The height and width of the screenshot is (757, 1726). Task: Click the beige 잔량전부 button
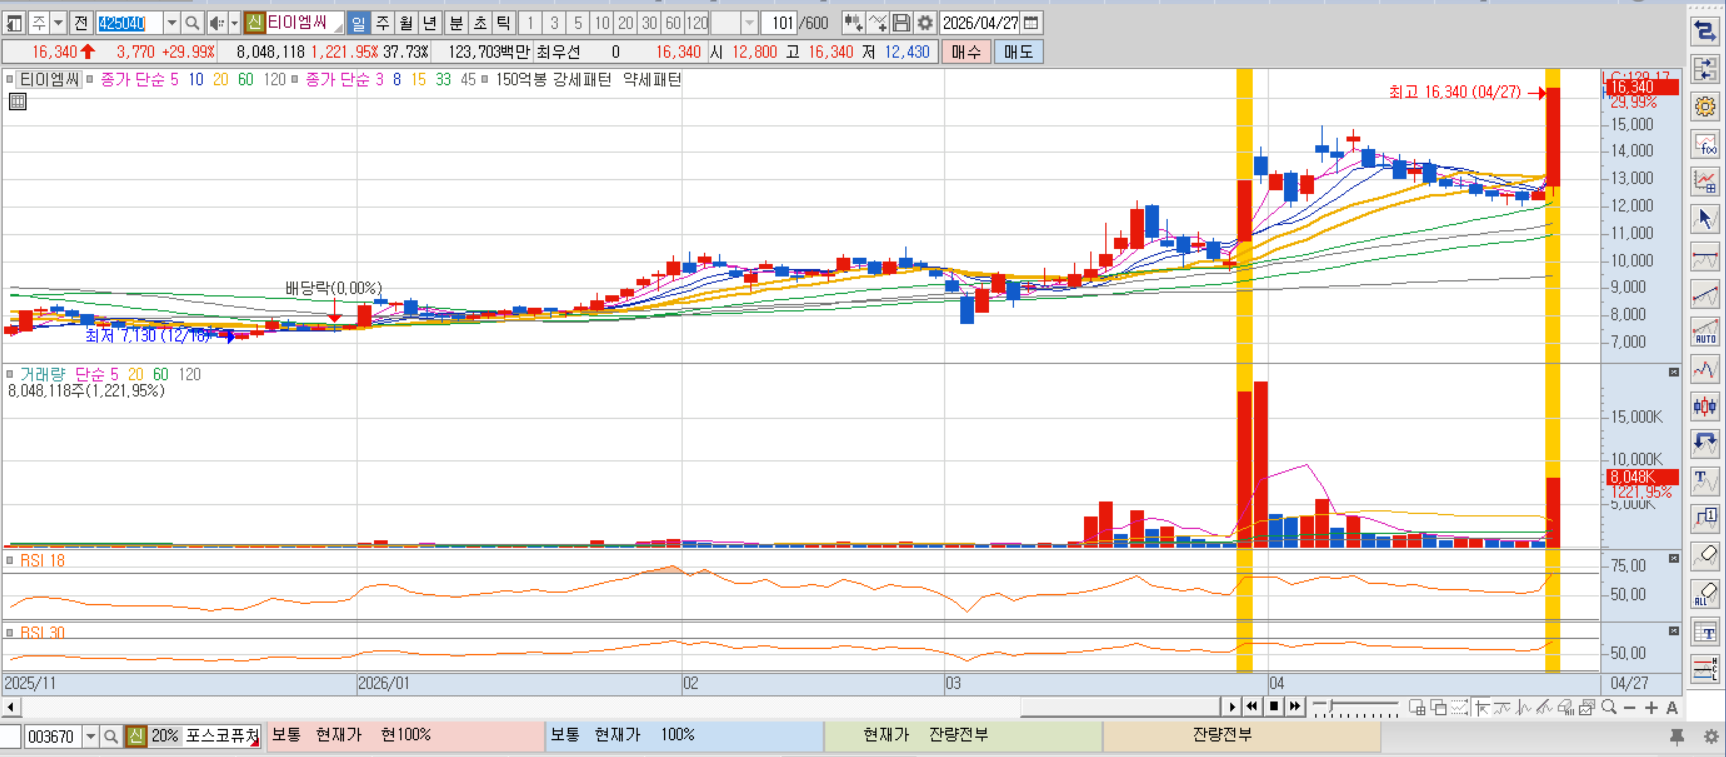(1242, 735)
